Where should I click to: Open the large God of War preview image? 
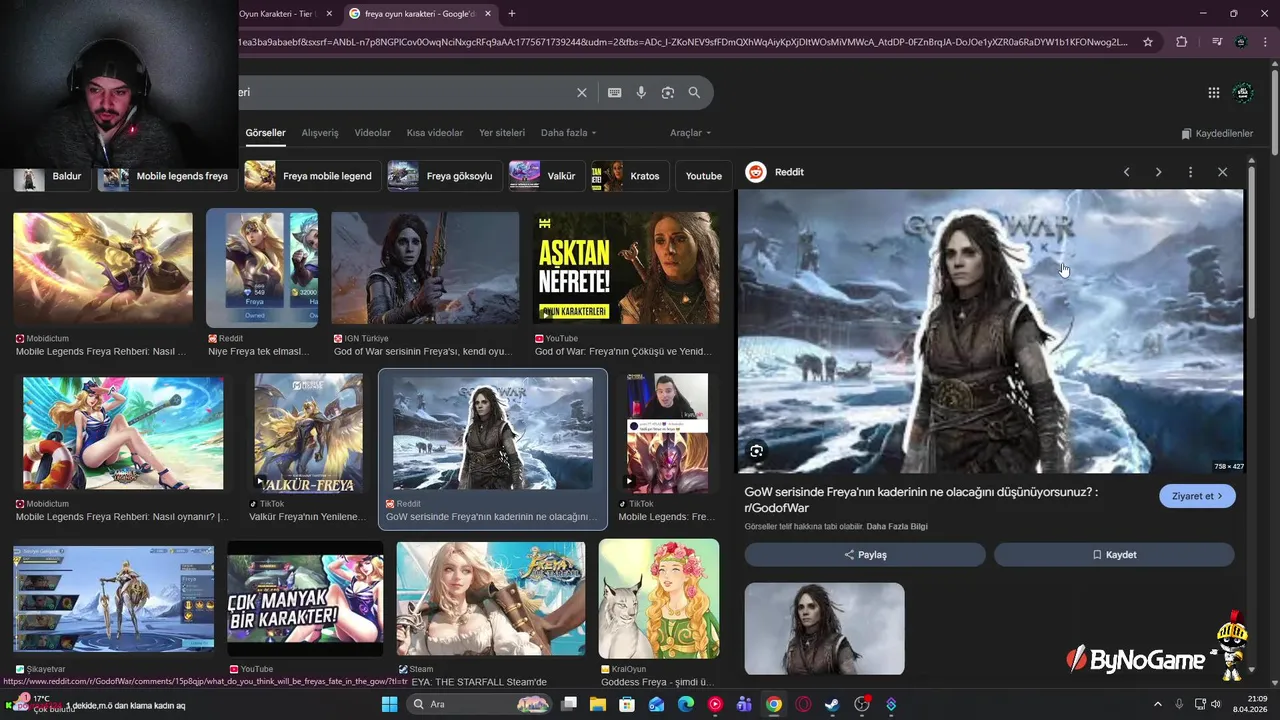click(x=990, y=331)
